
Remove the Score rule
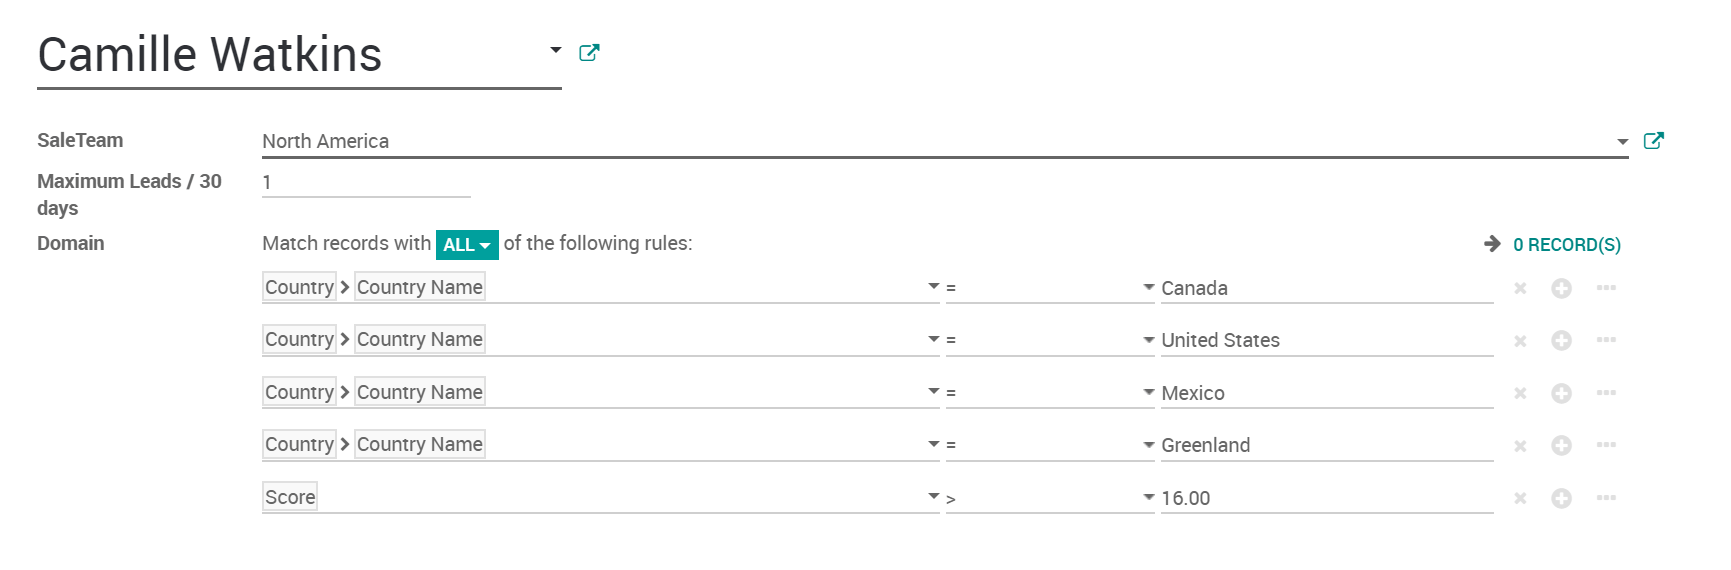coord(1520,498)
